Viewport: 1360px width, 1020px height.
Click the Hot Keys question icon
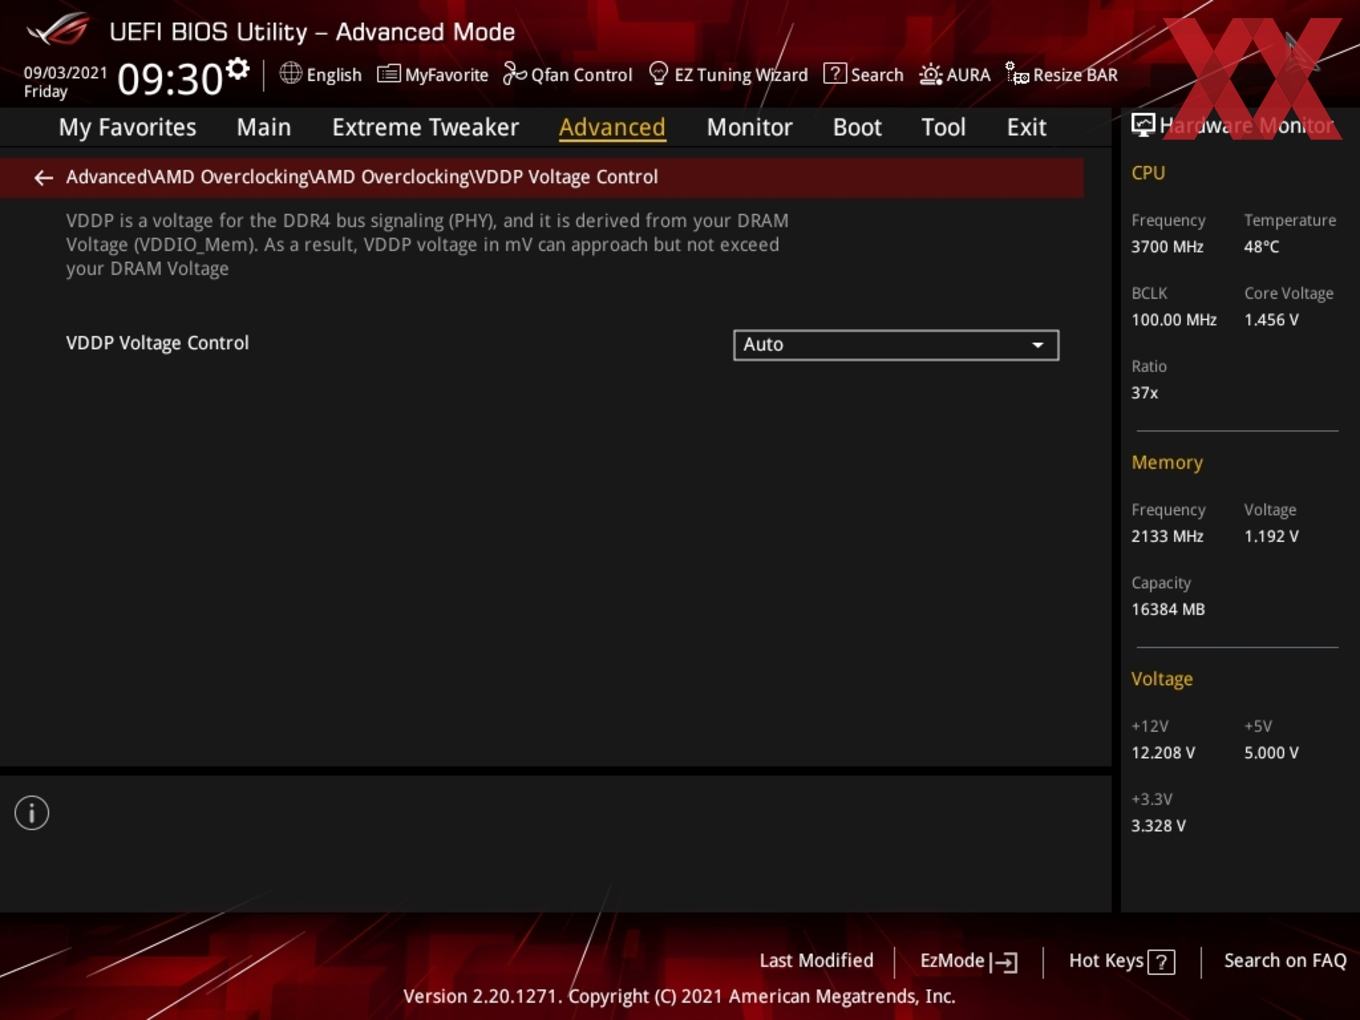(x=1161, y=962)
